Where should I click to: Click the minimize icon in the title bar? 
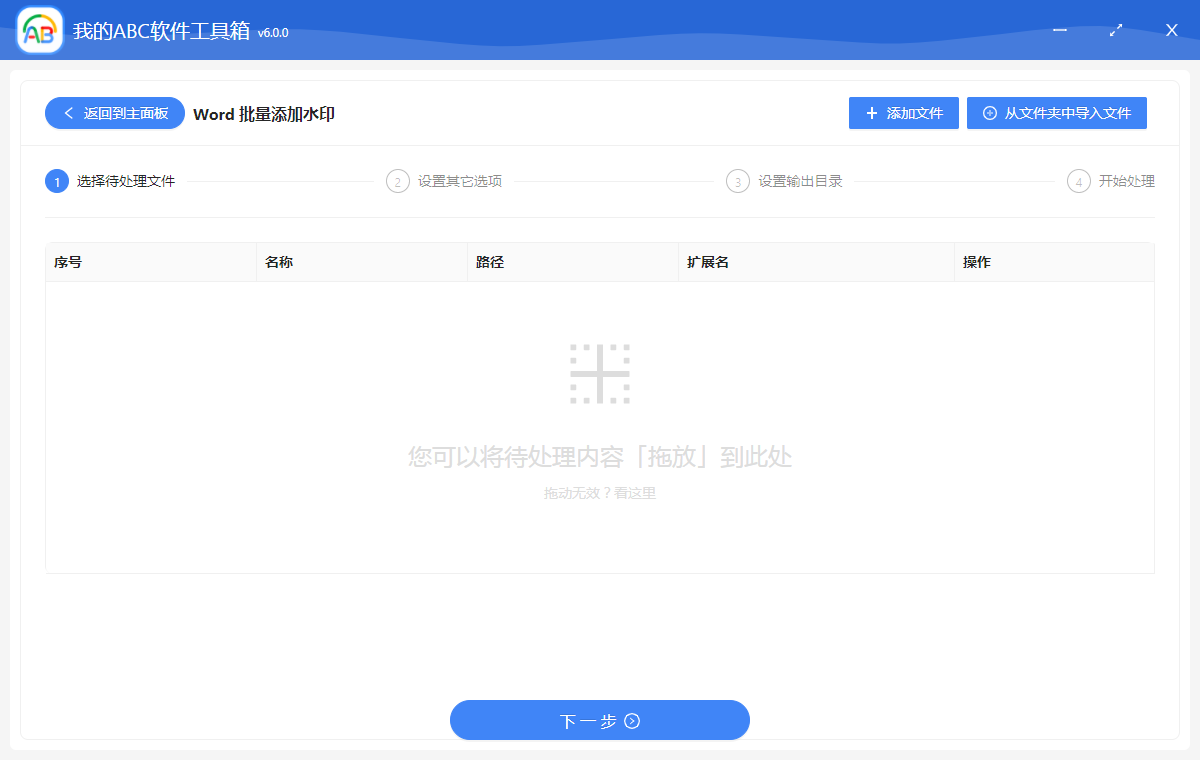pos(1060,30)
